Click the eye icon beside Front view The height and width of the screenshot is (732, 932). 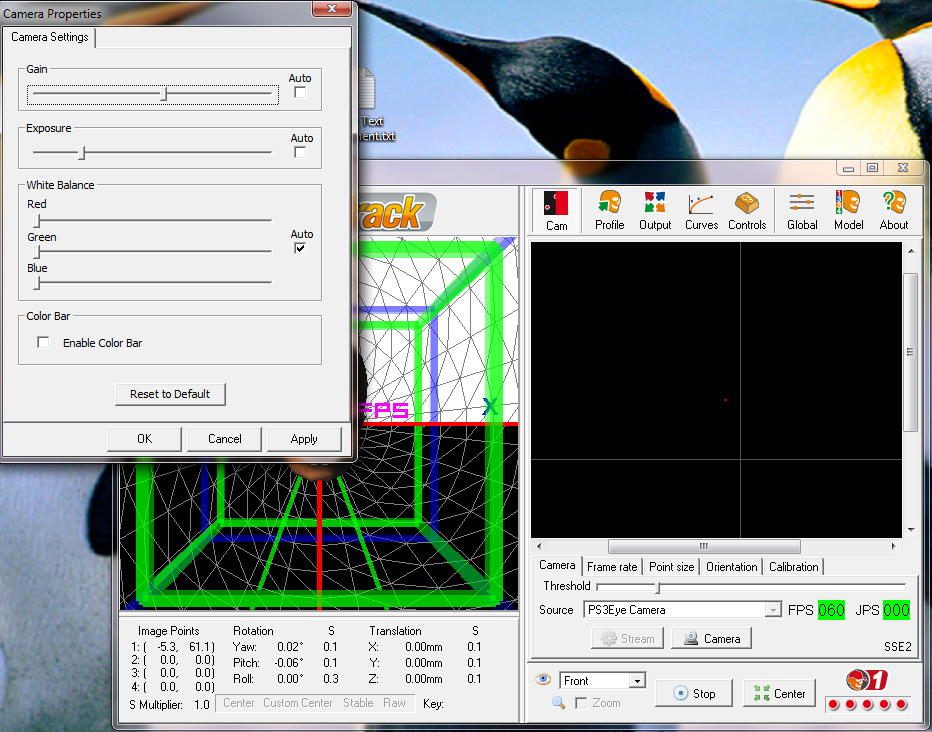543,679
